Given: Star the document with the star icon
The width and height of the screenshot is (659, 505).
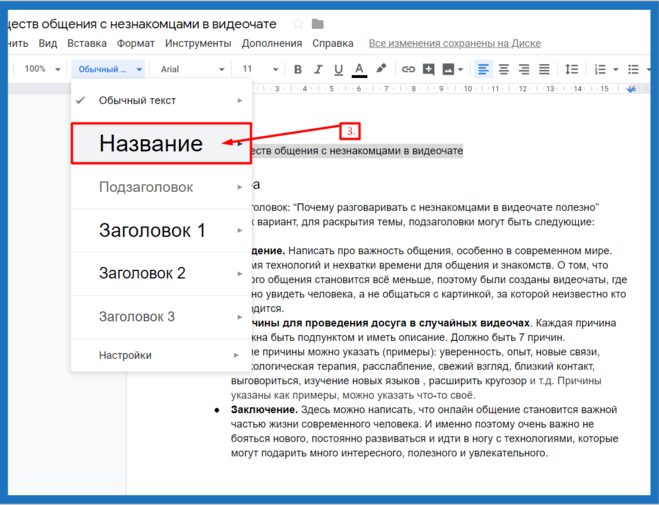Looking at the screenshot, I should pos(298,24).
